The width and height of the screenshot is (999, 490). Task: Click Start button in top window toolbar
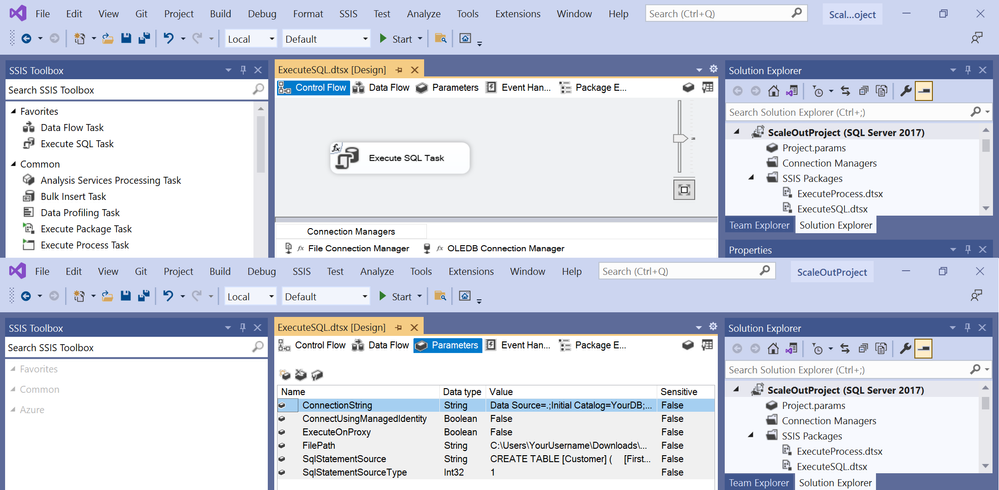396,39
